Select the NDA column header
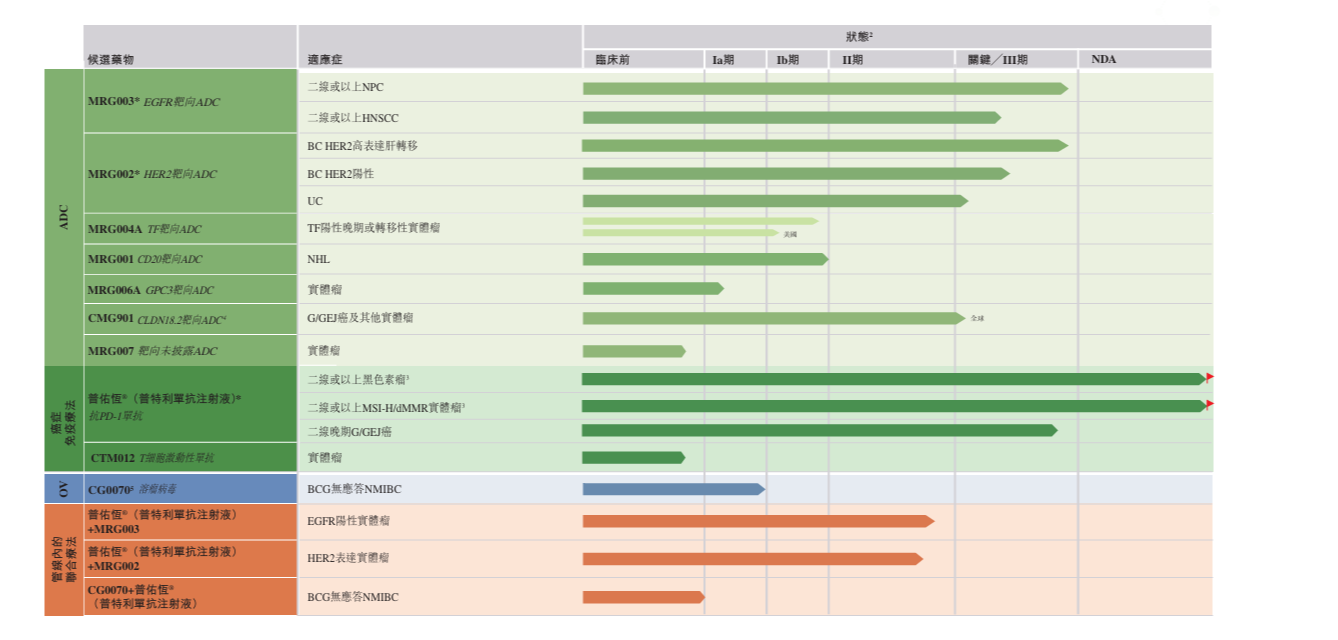Screen dimensions: 1338x640 click(1104, 60)
